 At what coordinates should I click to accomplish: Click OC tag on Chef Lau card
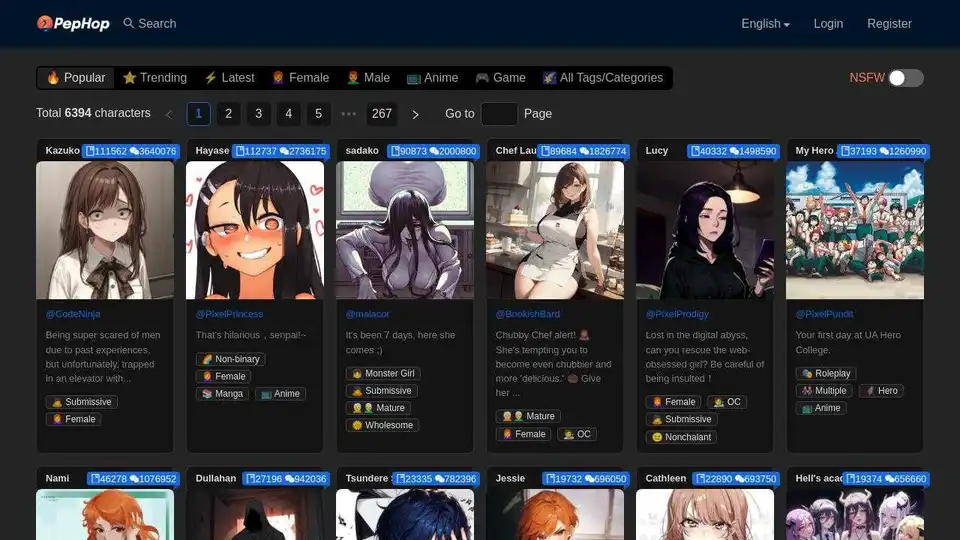(x=577, y=434)
